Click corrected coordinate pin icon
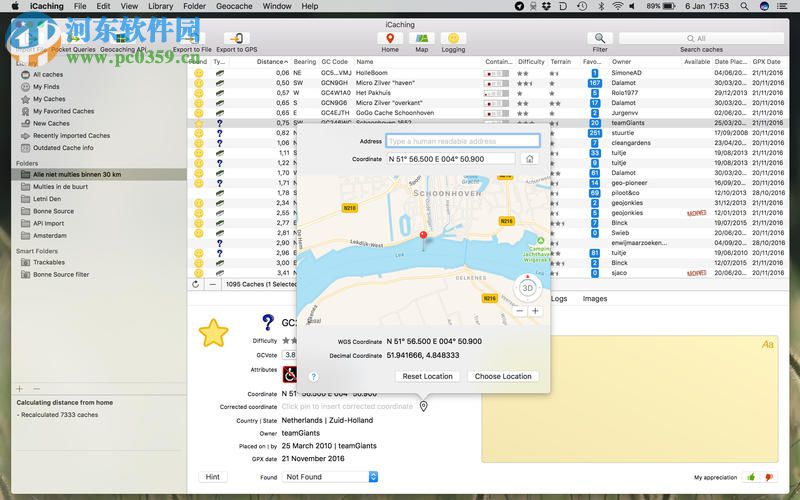This screenshot has width=800, height=500. coord(423,406)
